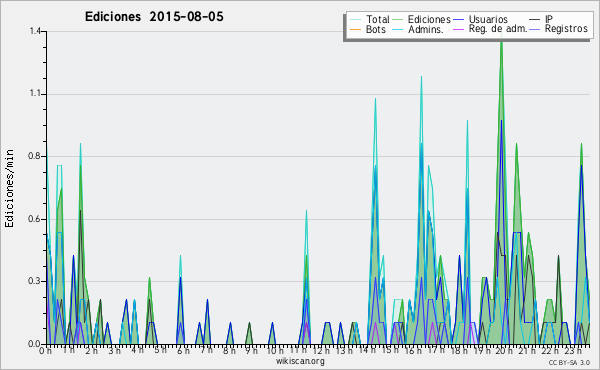Click the 1.4 value on vertical axis

click(x=35, y=31)
